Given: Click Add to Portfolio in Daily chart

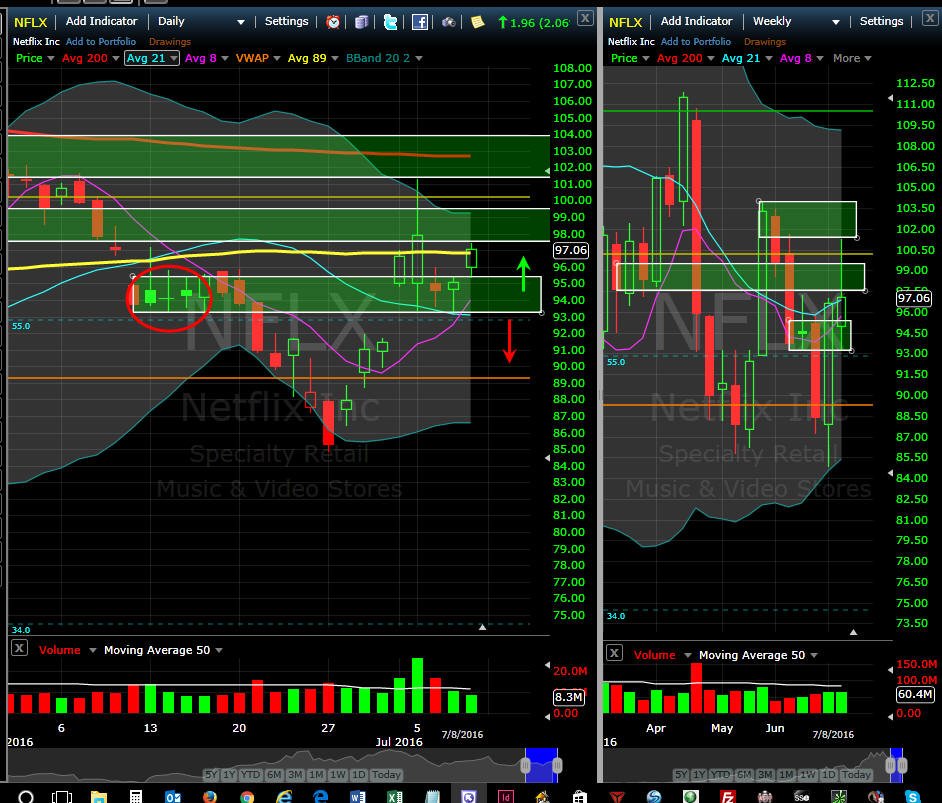Looking at the screenshot, I should [x=101, y=41].
